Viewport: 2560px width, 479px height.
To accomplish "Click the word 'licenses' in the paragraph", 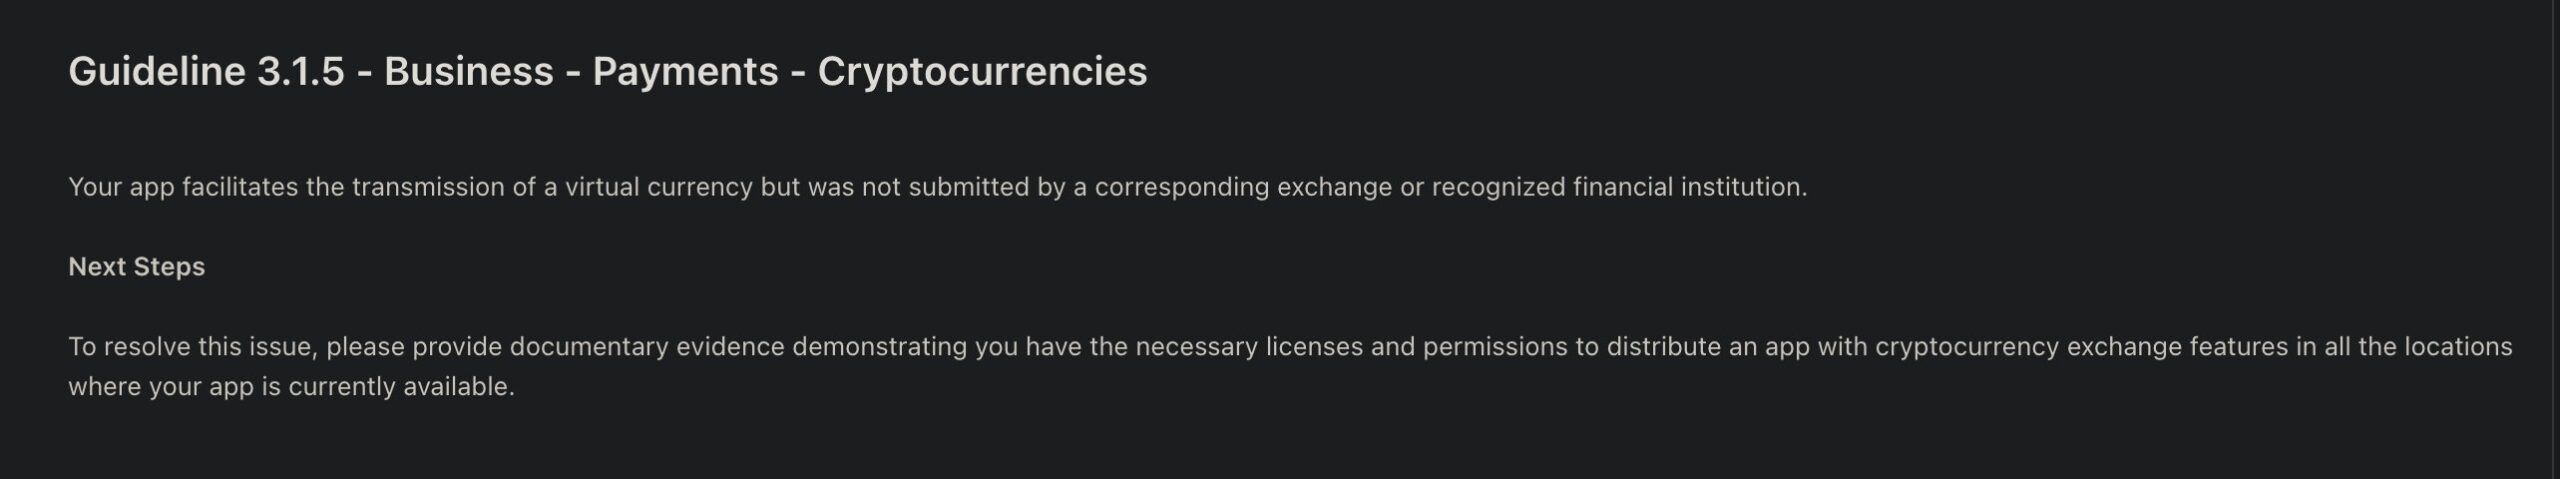I will (1314, 347).
